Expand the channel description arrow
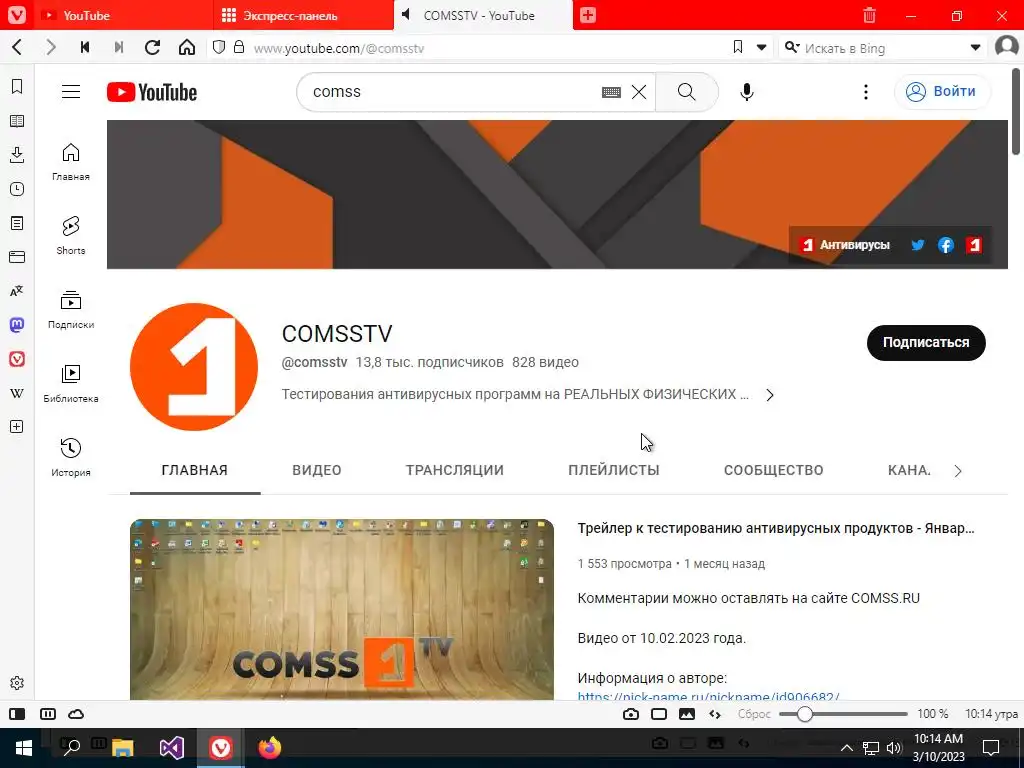The height and width of the screenshot is (768, 1024). coord(770,395)
